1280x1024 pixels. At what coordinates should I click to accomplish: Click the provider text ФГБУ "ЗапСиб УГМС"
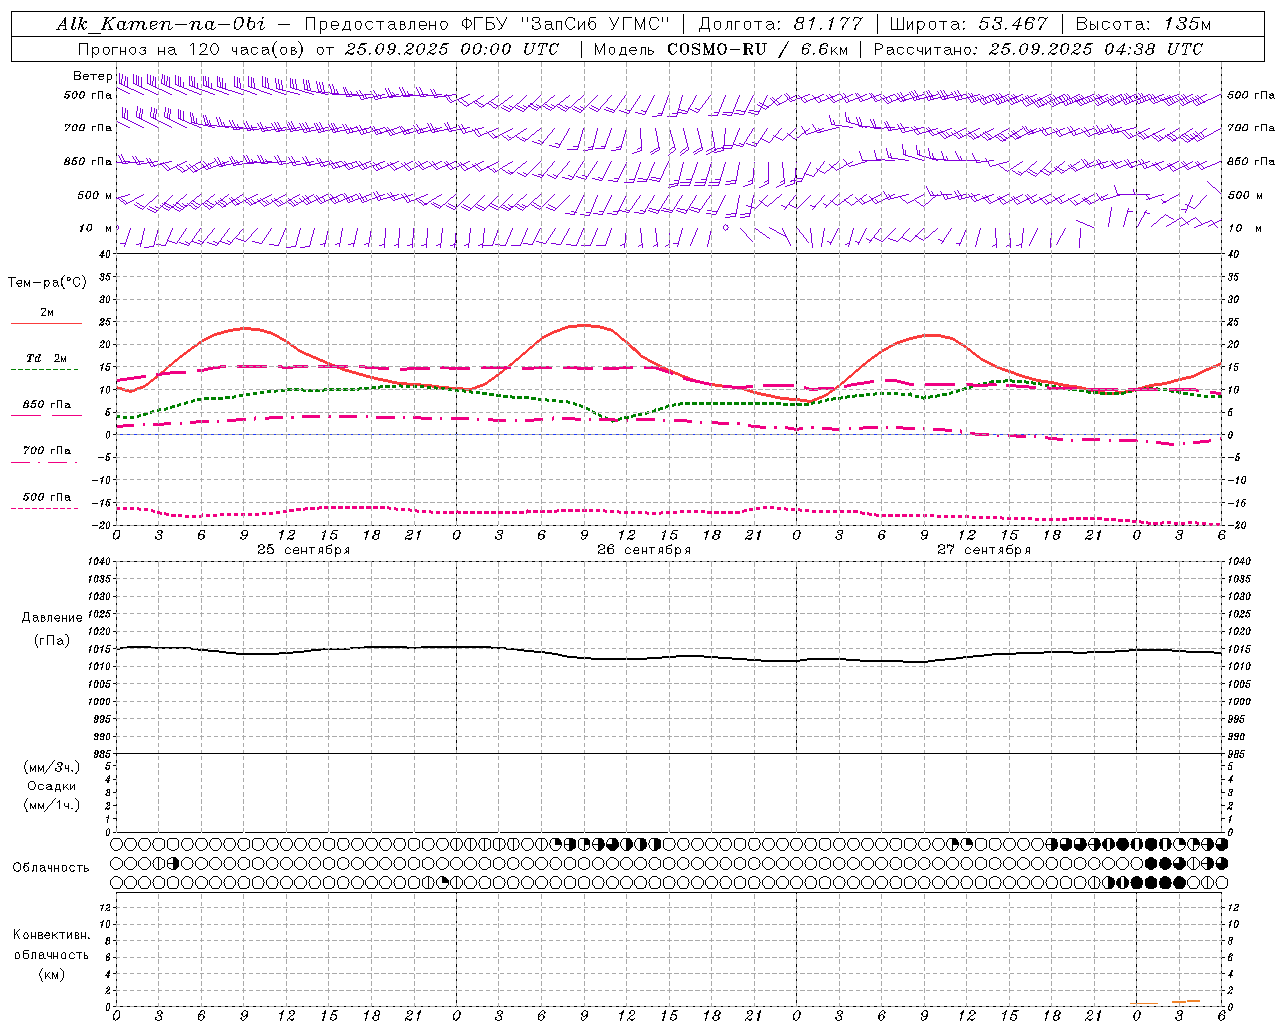pos(564,24)
